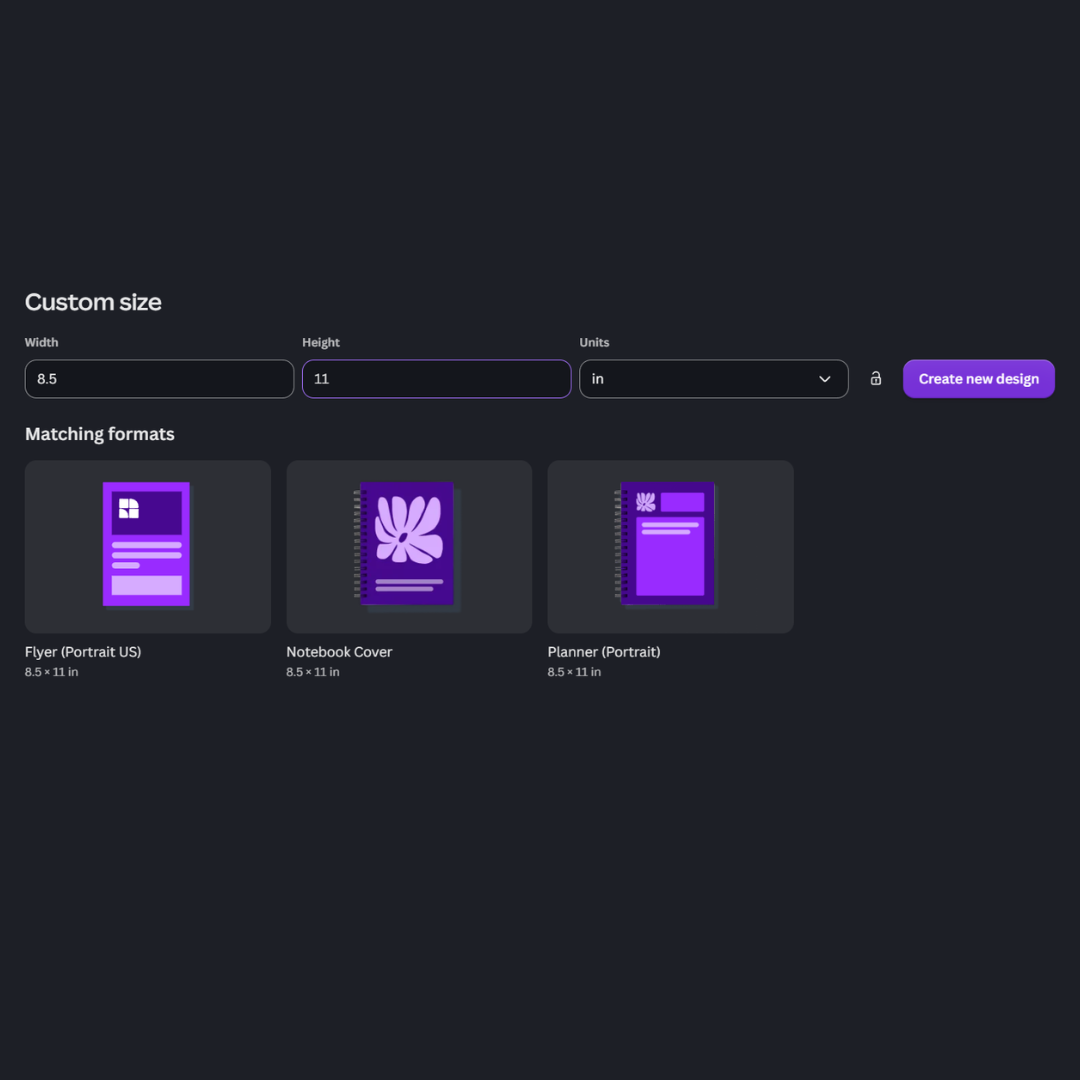1080x1080 pixels.
Task: Click the "Notebook Cover" label
Action: pos(339,652)
